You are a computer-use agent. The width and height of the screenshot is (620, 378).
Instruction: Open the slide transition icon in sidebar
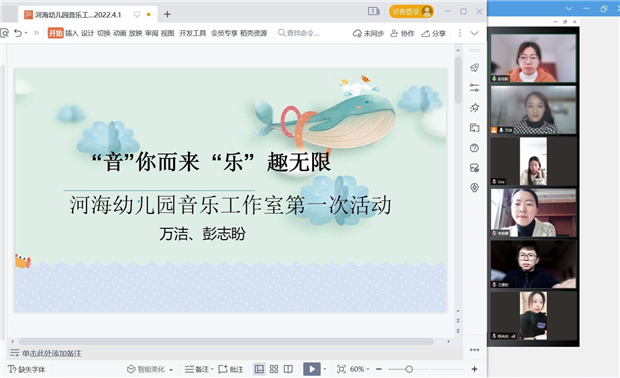pyautogui.click(x=474, y=128)
